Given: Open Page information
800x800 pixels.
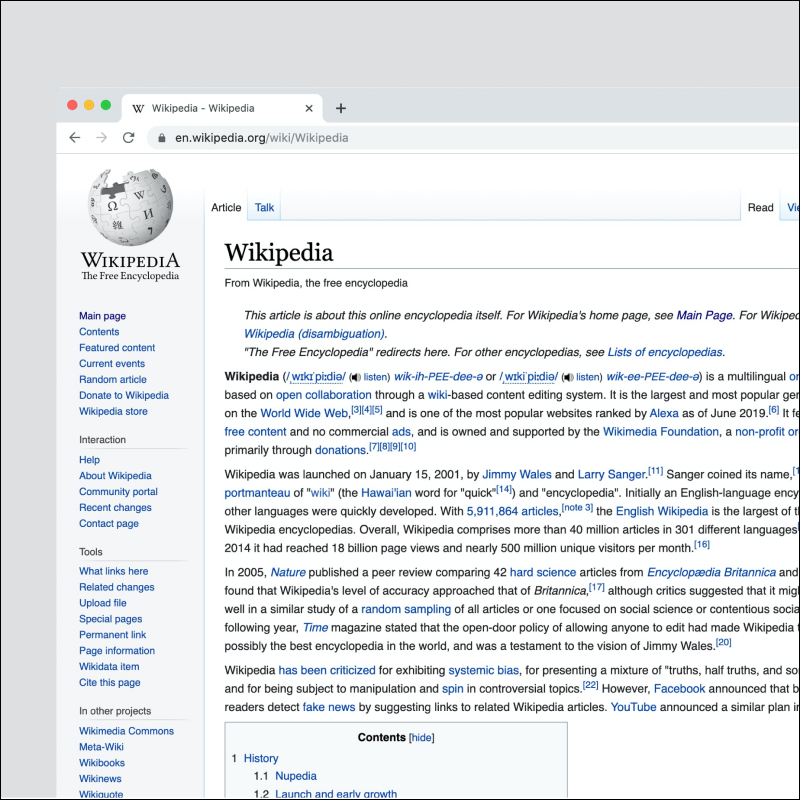Looking at the screenshot, I should coord(117,651).
